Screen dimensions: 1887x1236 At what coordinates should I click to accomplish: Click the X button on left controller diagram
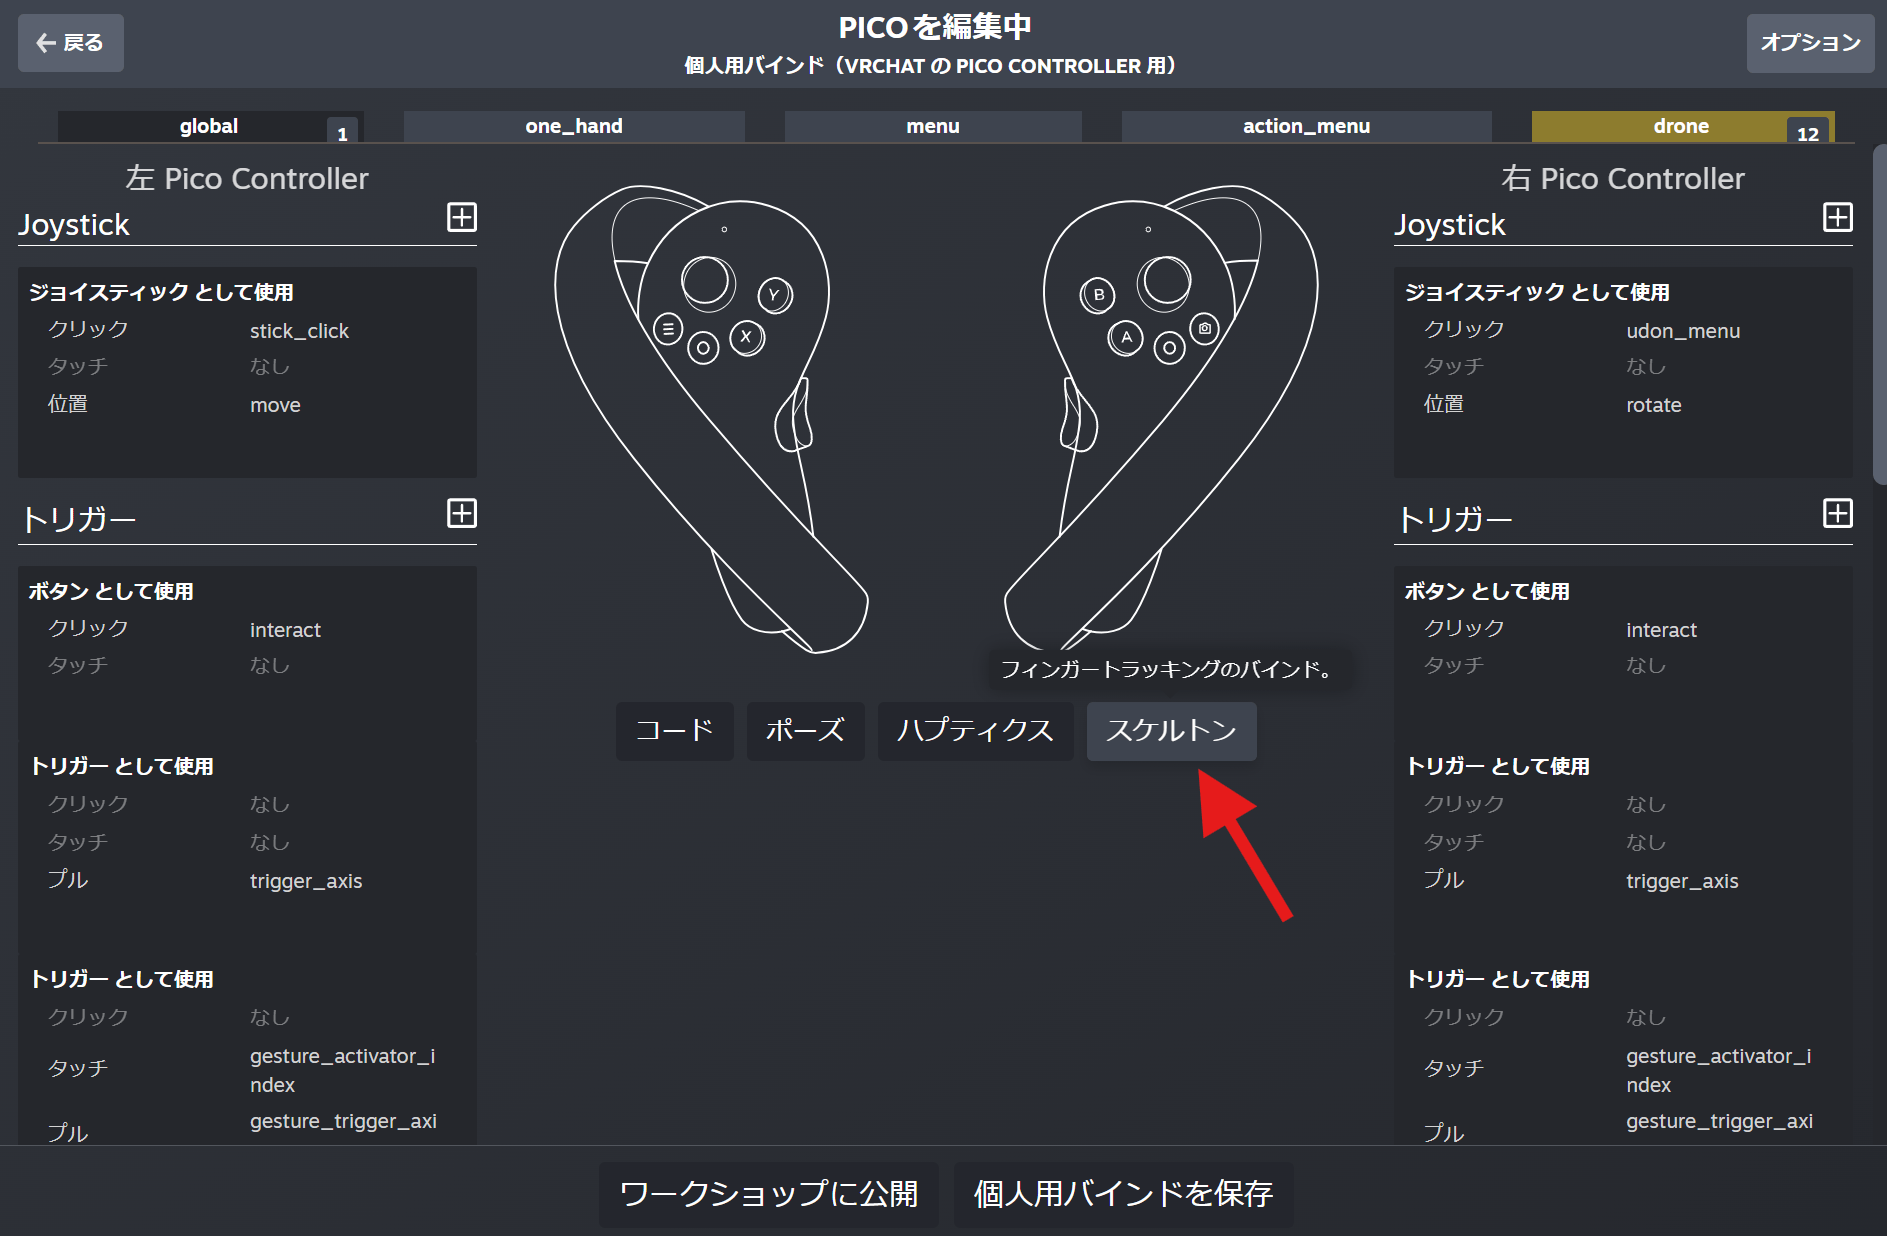pos(746,337)
